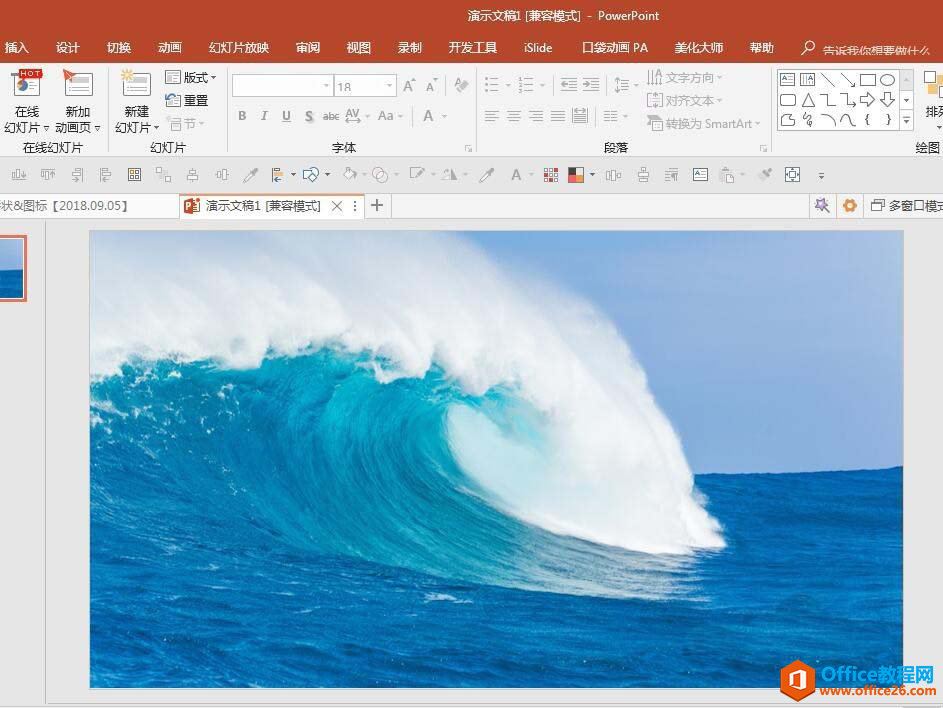Align text right in paragraph group

click(536, 115)
